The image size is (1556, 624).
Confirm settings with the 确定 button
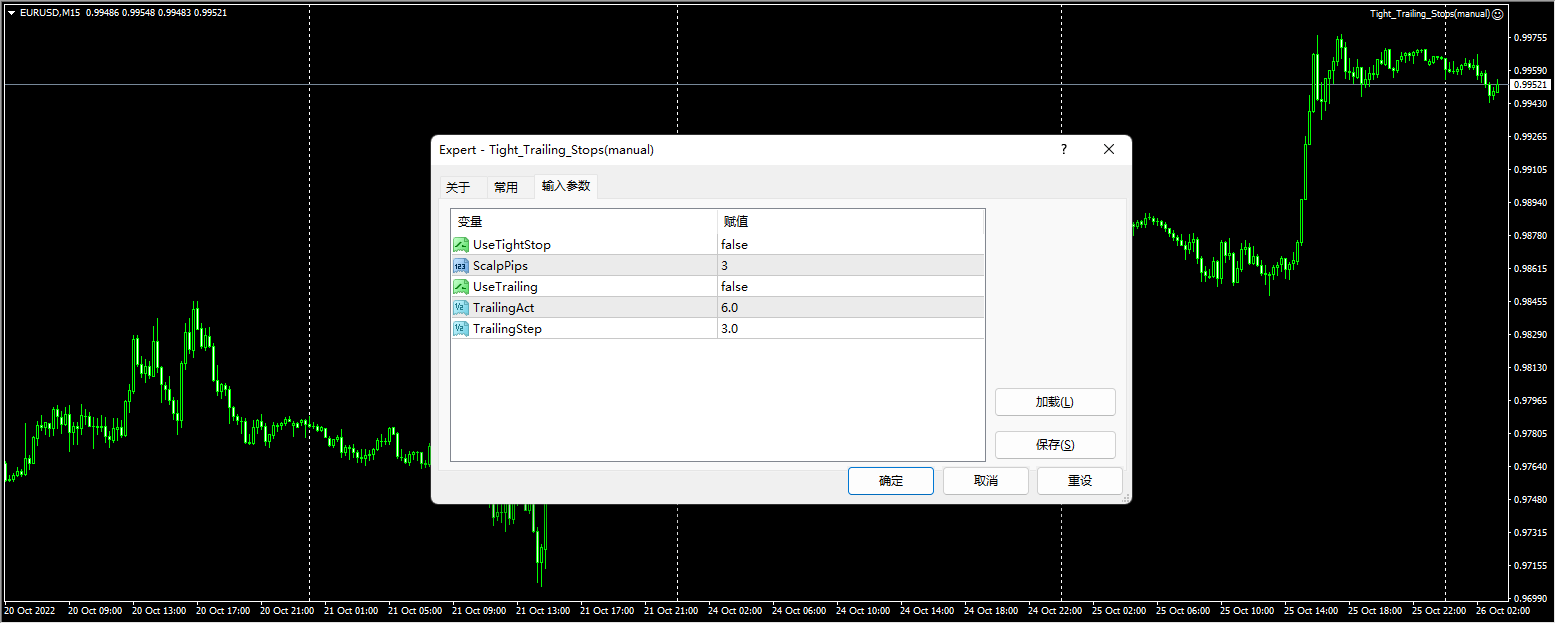[x=890, y=481]
